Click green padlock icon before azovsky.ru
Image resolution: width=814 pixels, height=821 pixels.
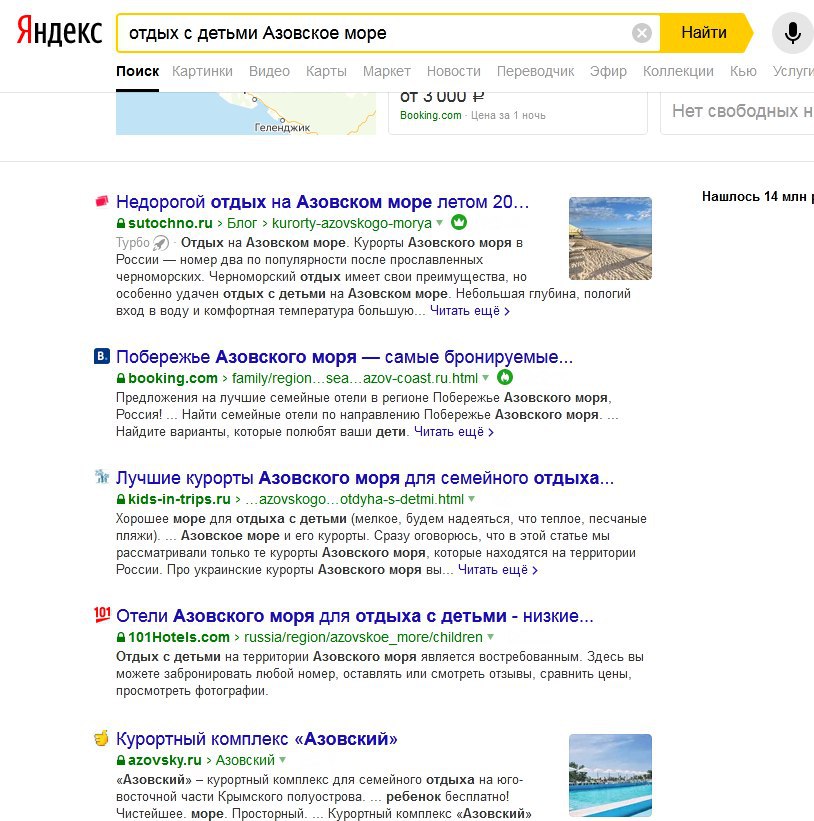[x=121, y=760]
